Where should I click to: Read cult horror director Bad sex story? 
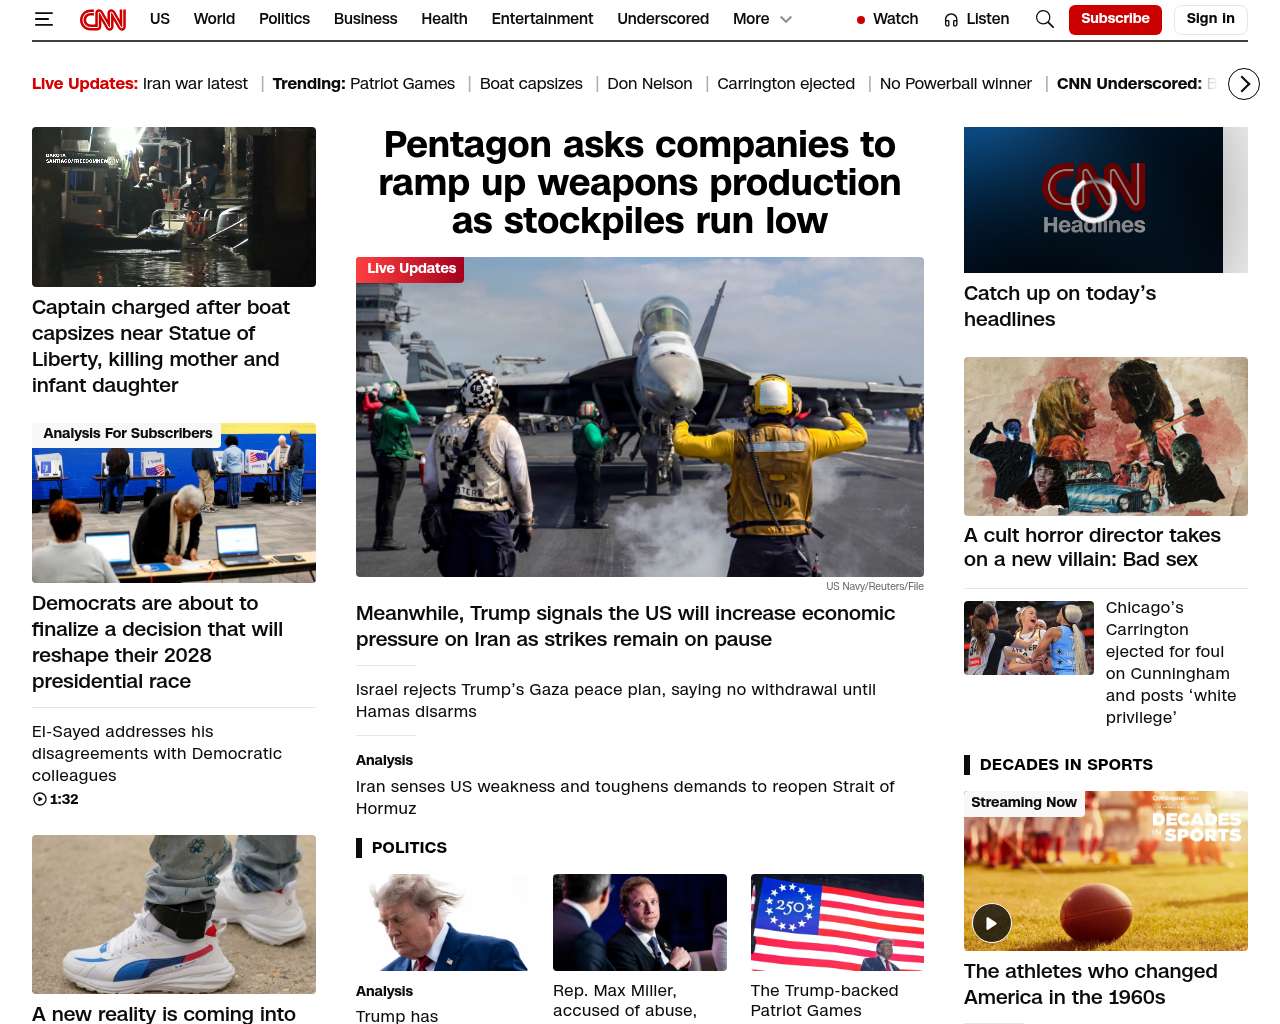(x=1092, y=547)
